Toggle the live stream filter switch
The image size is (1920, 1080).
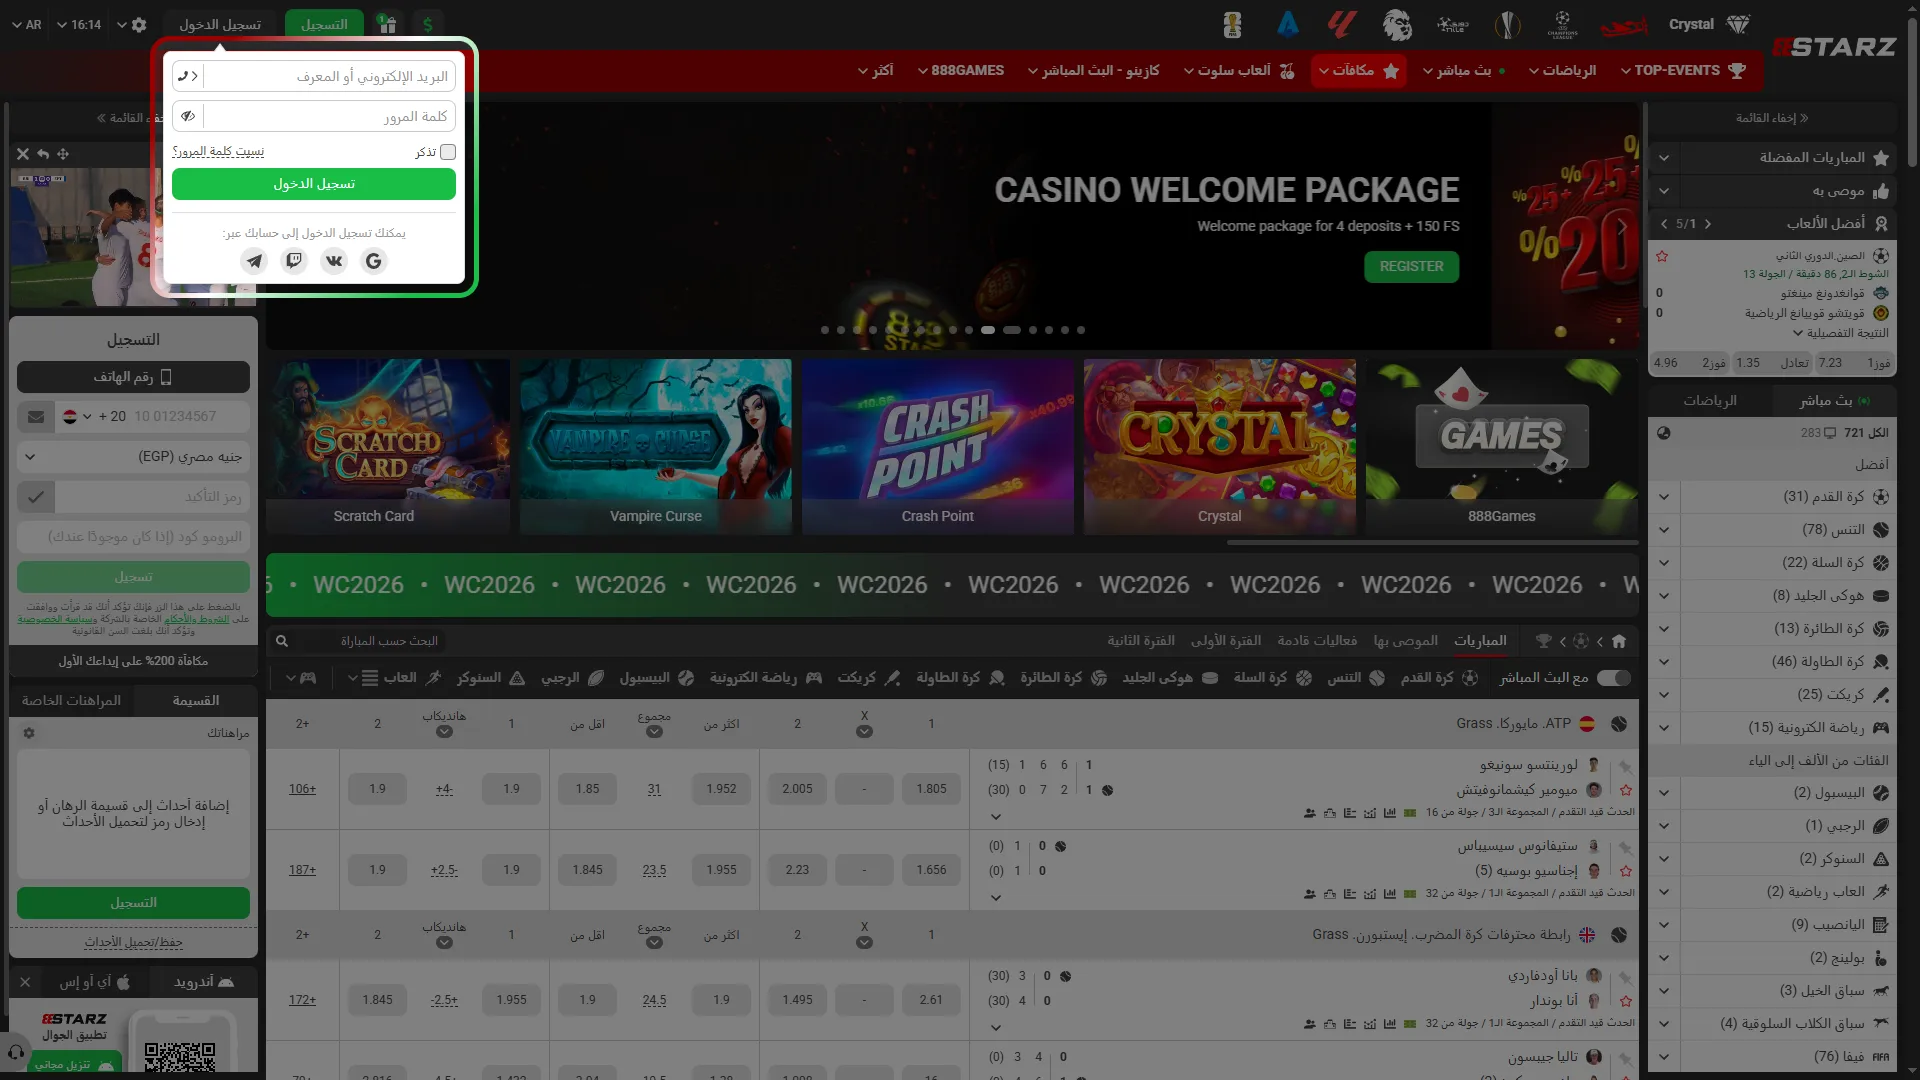(x=1614, y=678)
